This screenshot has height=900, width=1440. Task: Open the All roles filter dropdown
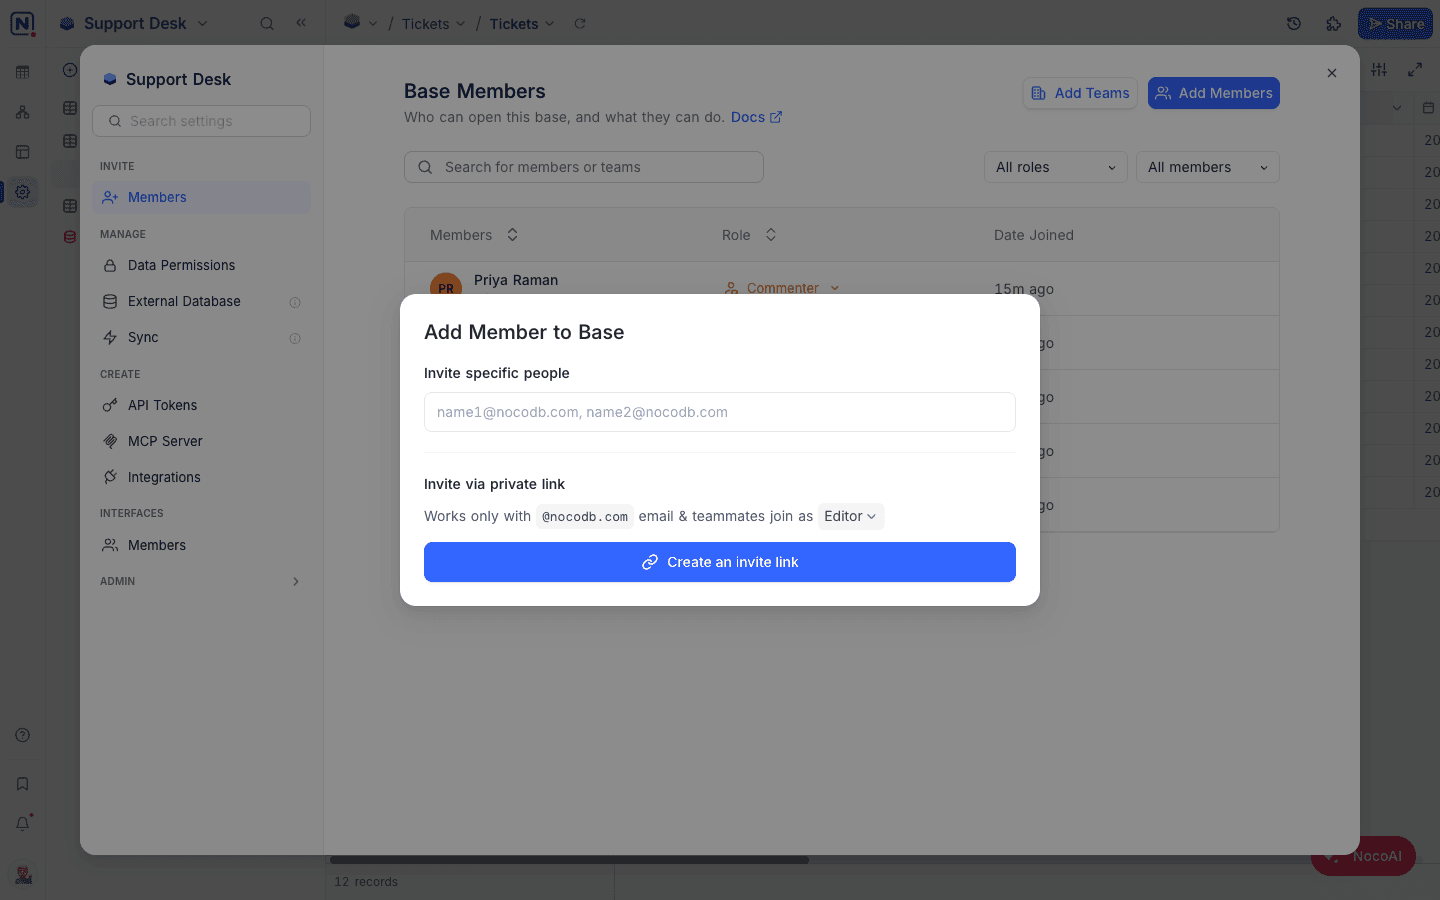tap(1056, 167)
